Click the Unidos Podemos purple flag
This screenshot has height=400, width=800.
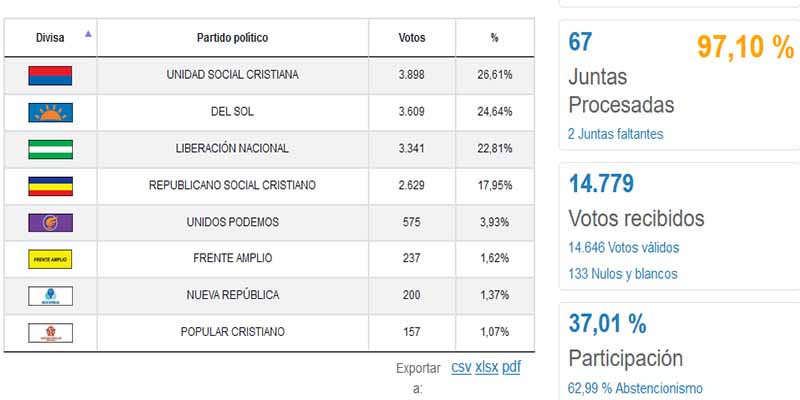(x=50, y=222)
